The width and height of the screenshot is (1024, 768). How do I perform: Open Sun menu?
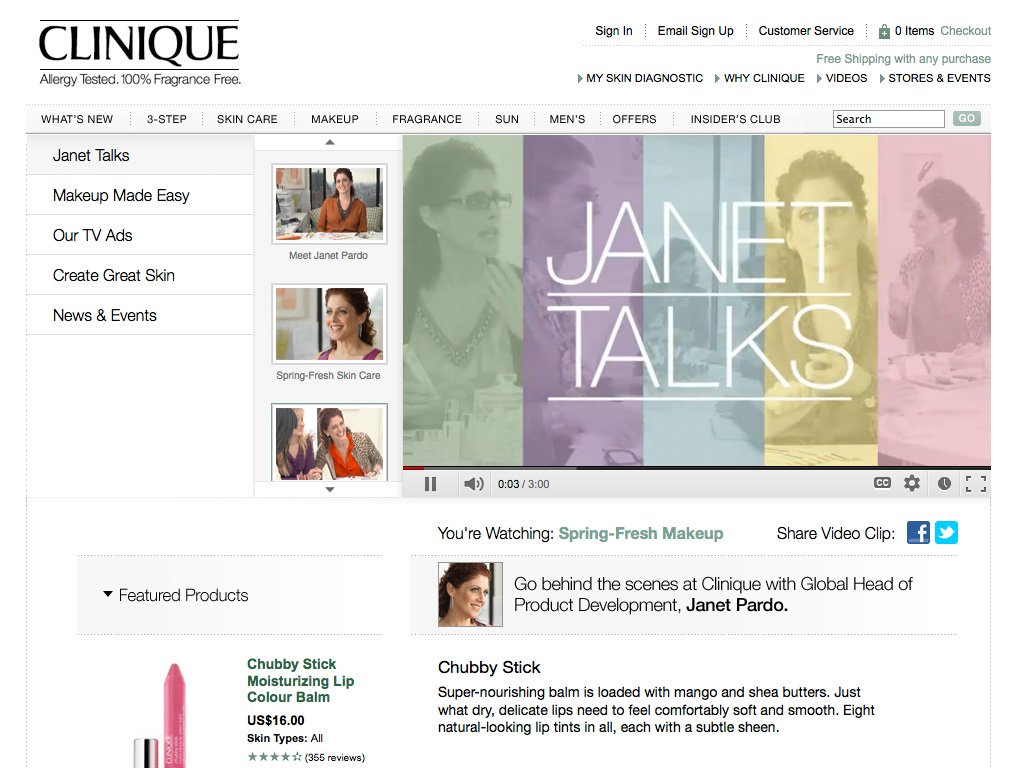(x=507, y=119)
